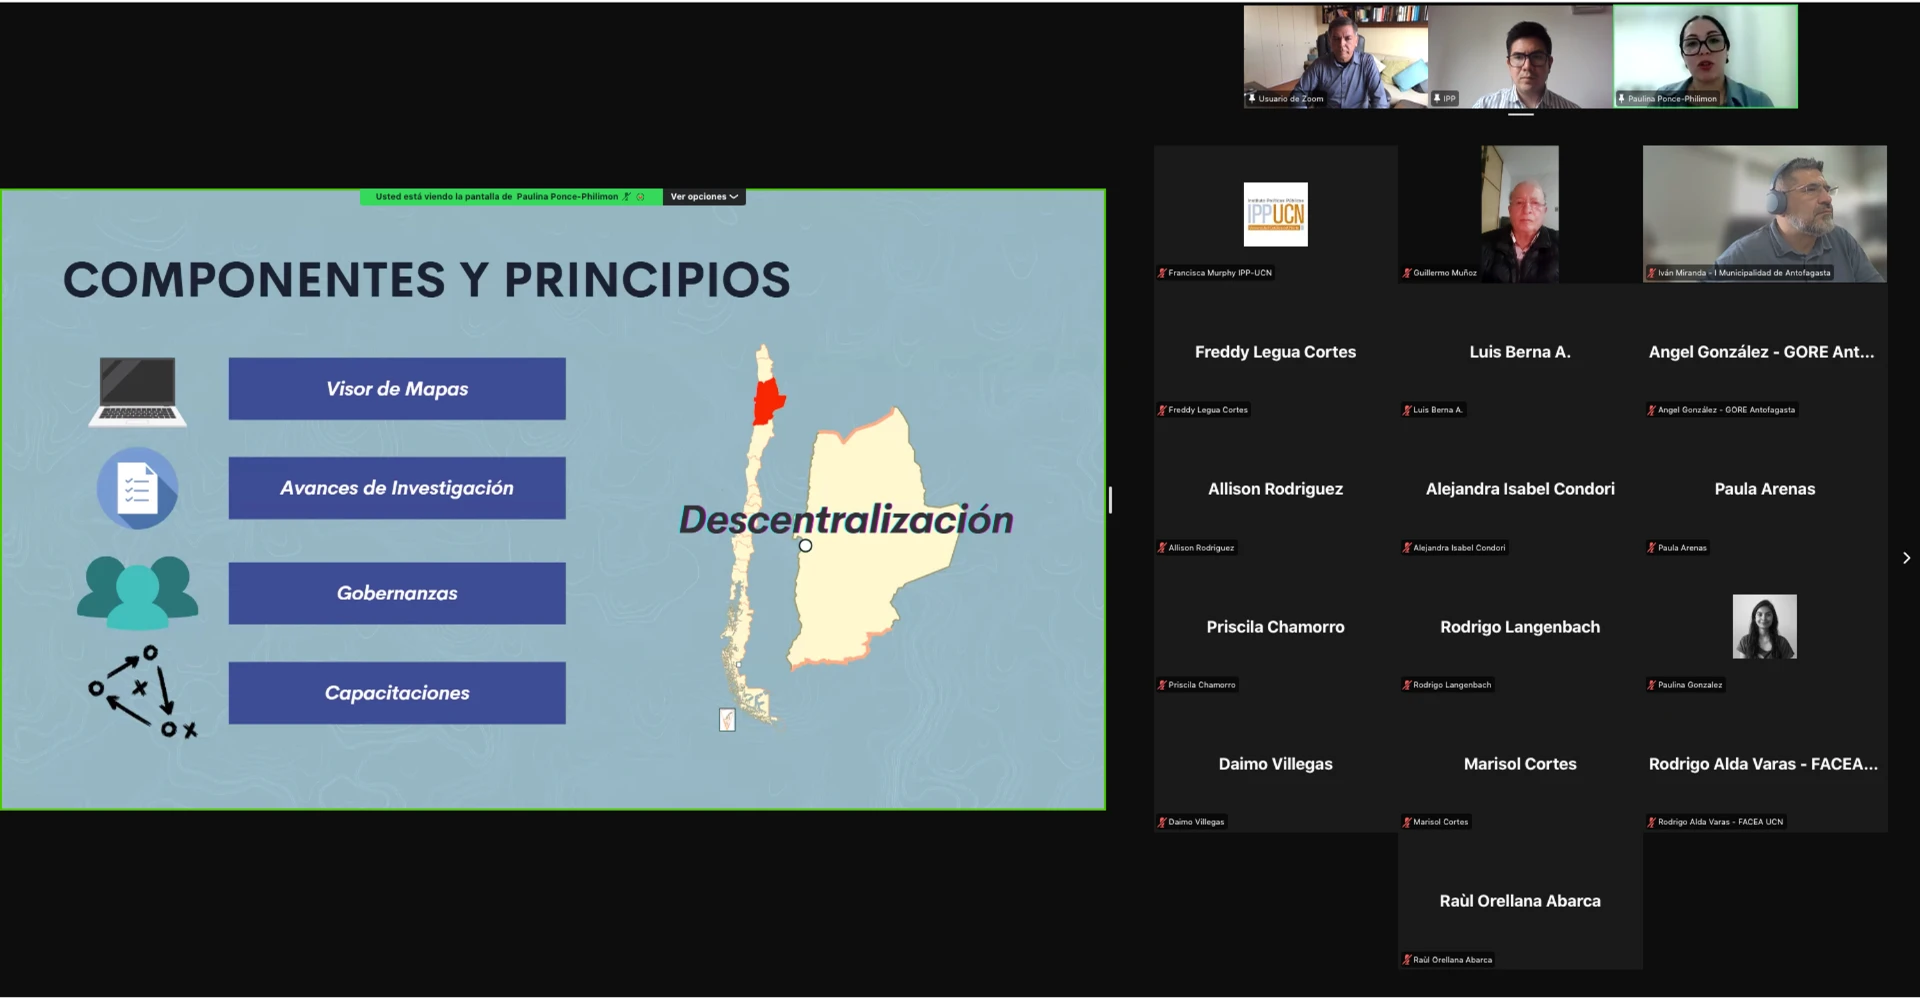Select the IPP video thumbnail

tap(1520, 56)
